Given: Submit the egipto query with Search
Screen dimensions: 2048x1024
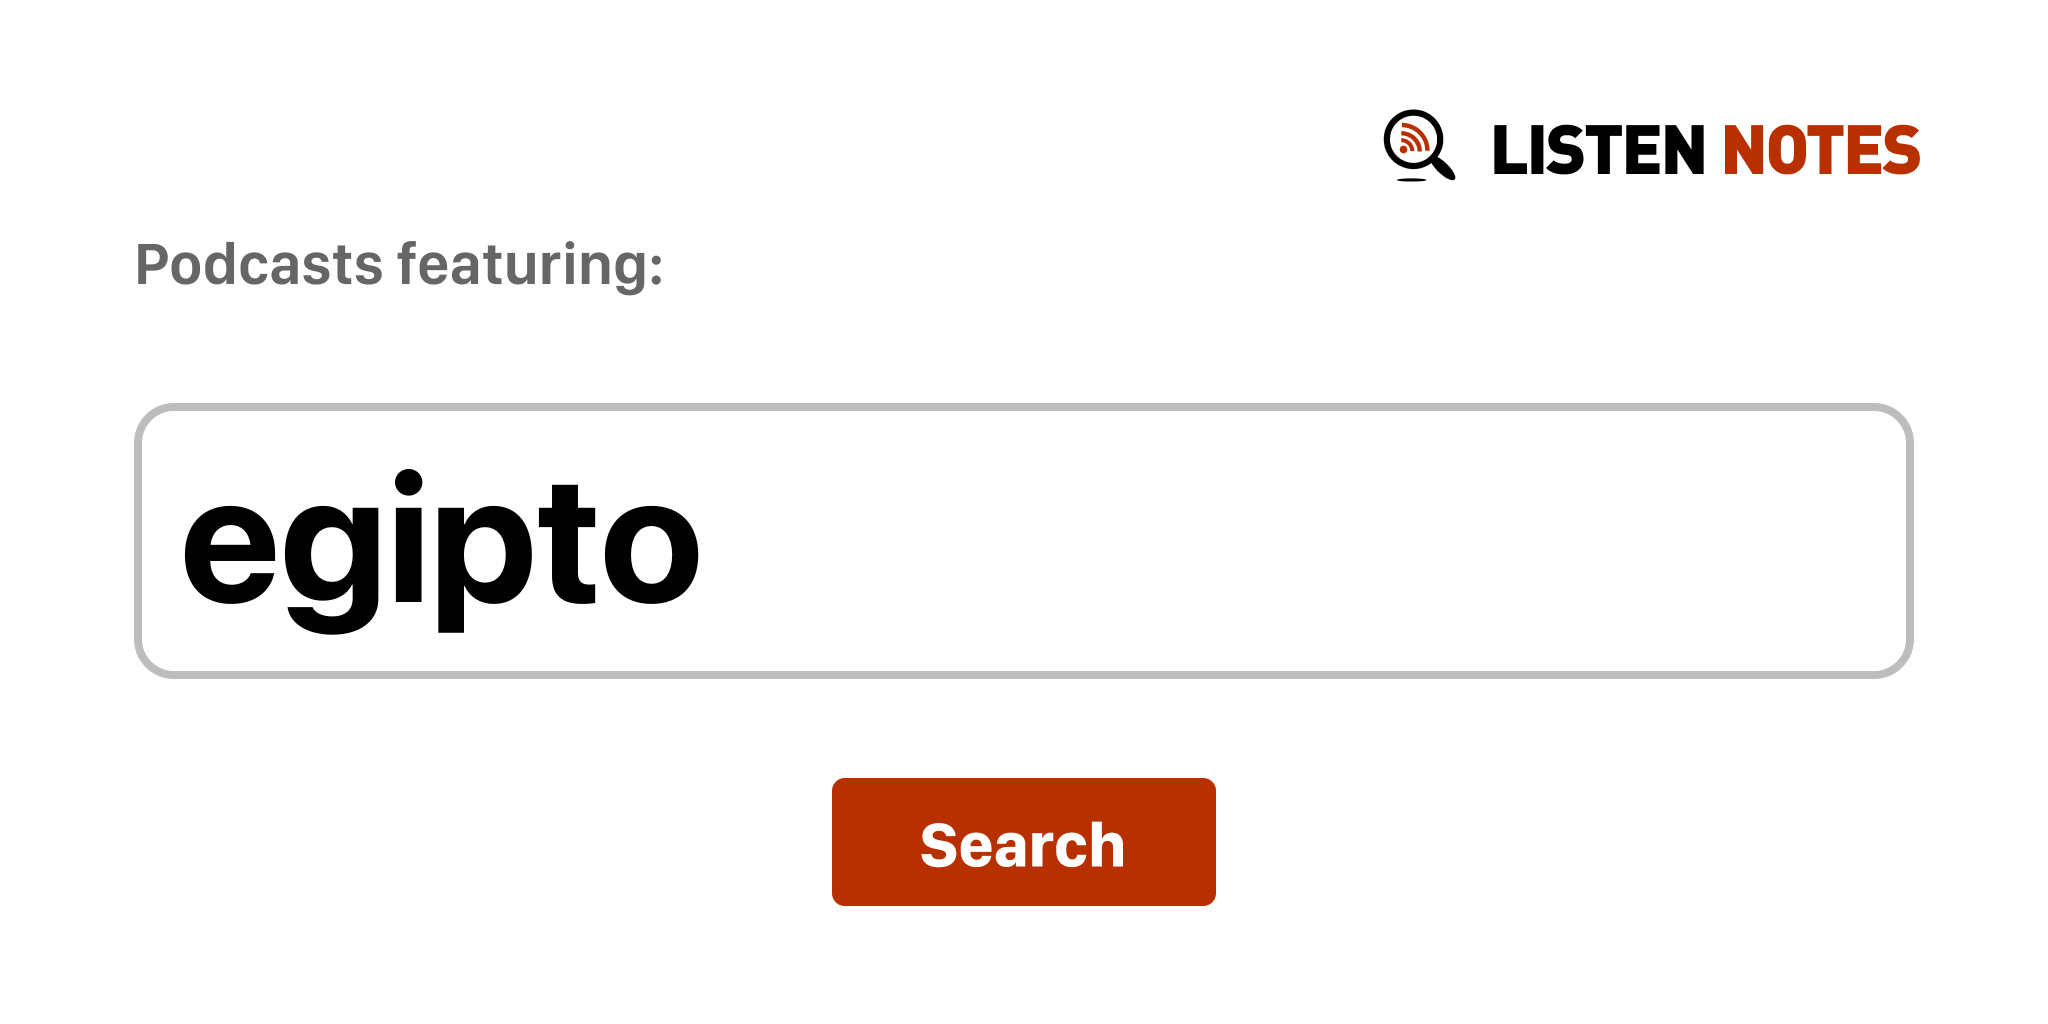Looking at the screenshot, I should (1023, 842).
